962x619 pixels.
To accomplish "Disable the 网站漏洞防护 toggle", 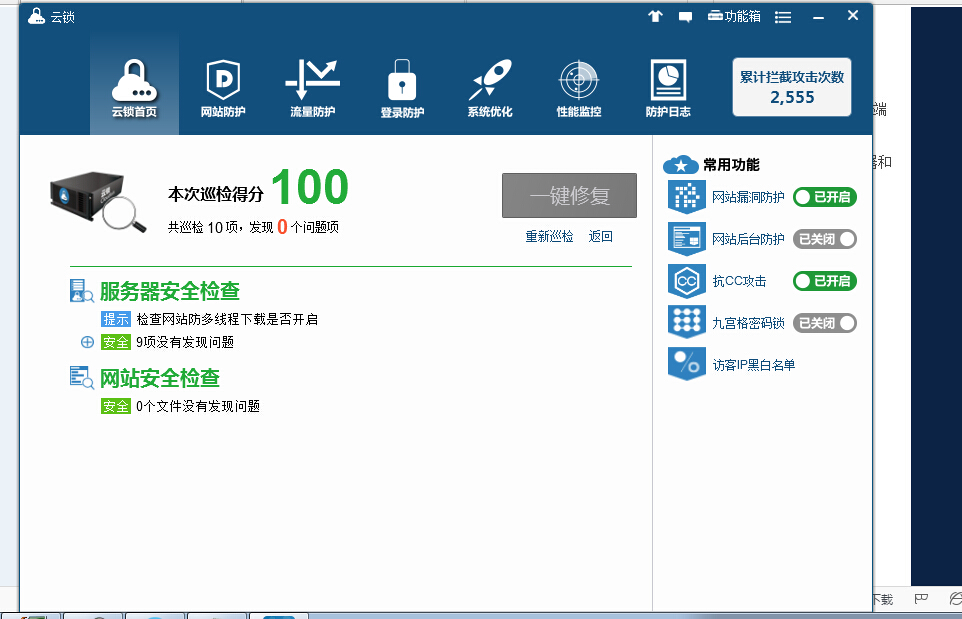I will [824, 197].
